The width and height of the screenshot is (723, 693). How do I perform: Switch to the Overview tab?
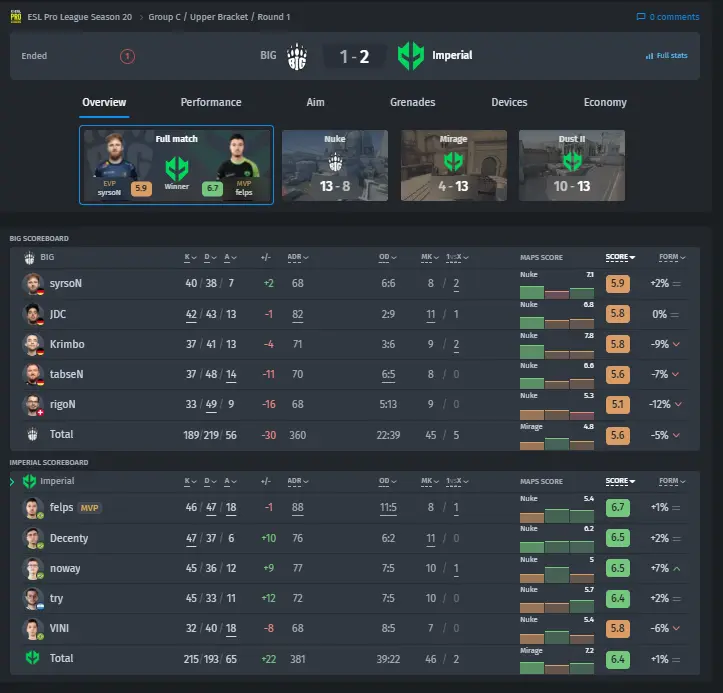coord(104,102)
